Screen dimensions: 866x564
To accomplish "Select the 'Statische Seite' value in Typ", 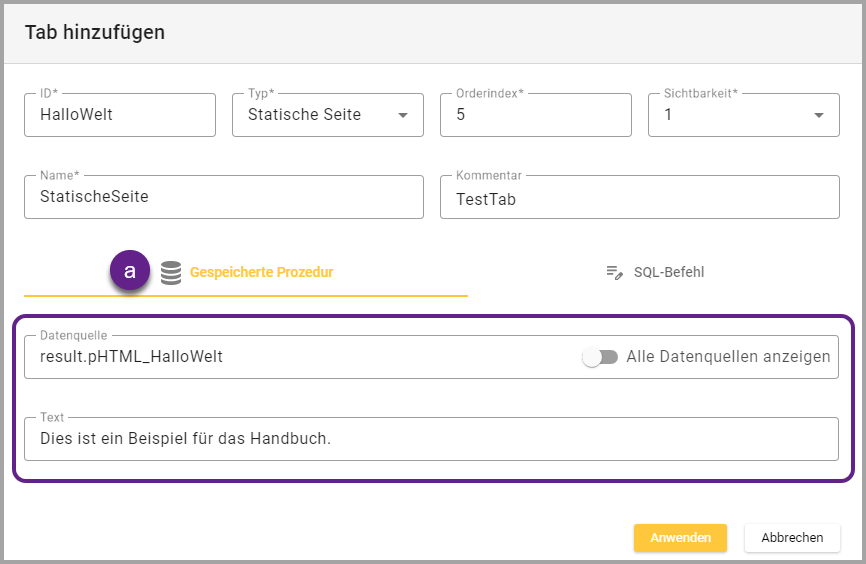I will (304, 115).
